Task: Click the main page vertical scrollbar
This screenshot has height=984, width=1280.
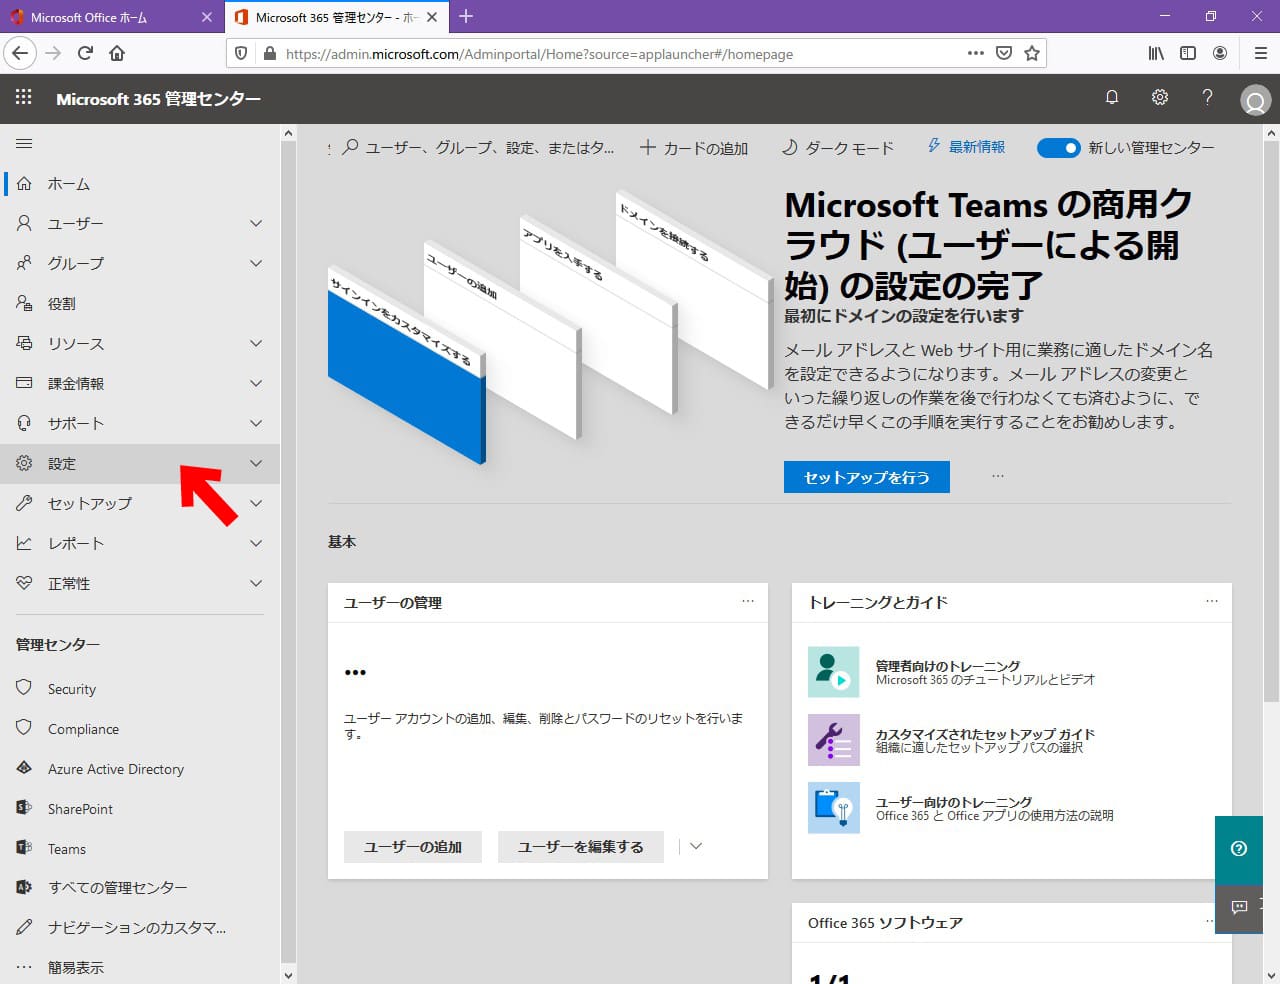Action: pyautogui.click(x=1272, y=420)
